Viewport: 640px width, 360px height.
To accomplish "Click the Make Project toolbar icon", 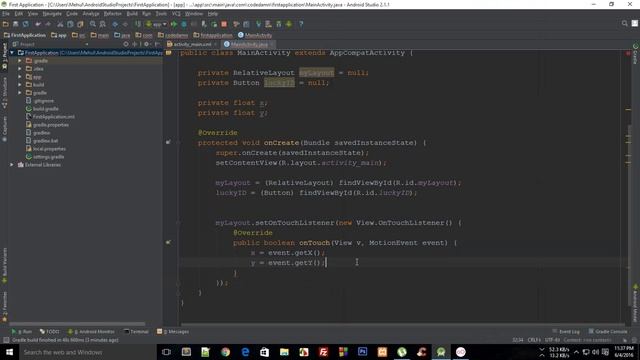I will pyautogui.click(x=138, y=24).
